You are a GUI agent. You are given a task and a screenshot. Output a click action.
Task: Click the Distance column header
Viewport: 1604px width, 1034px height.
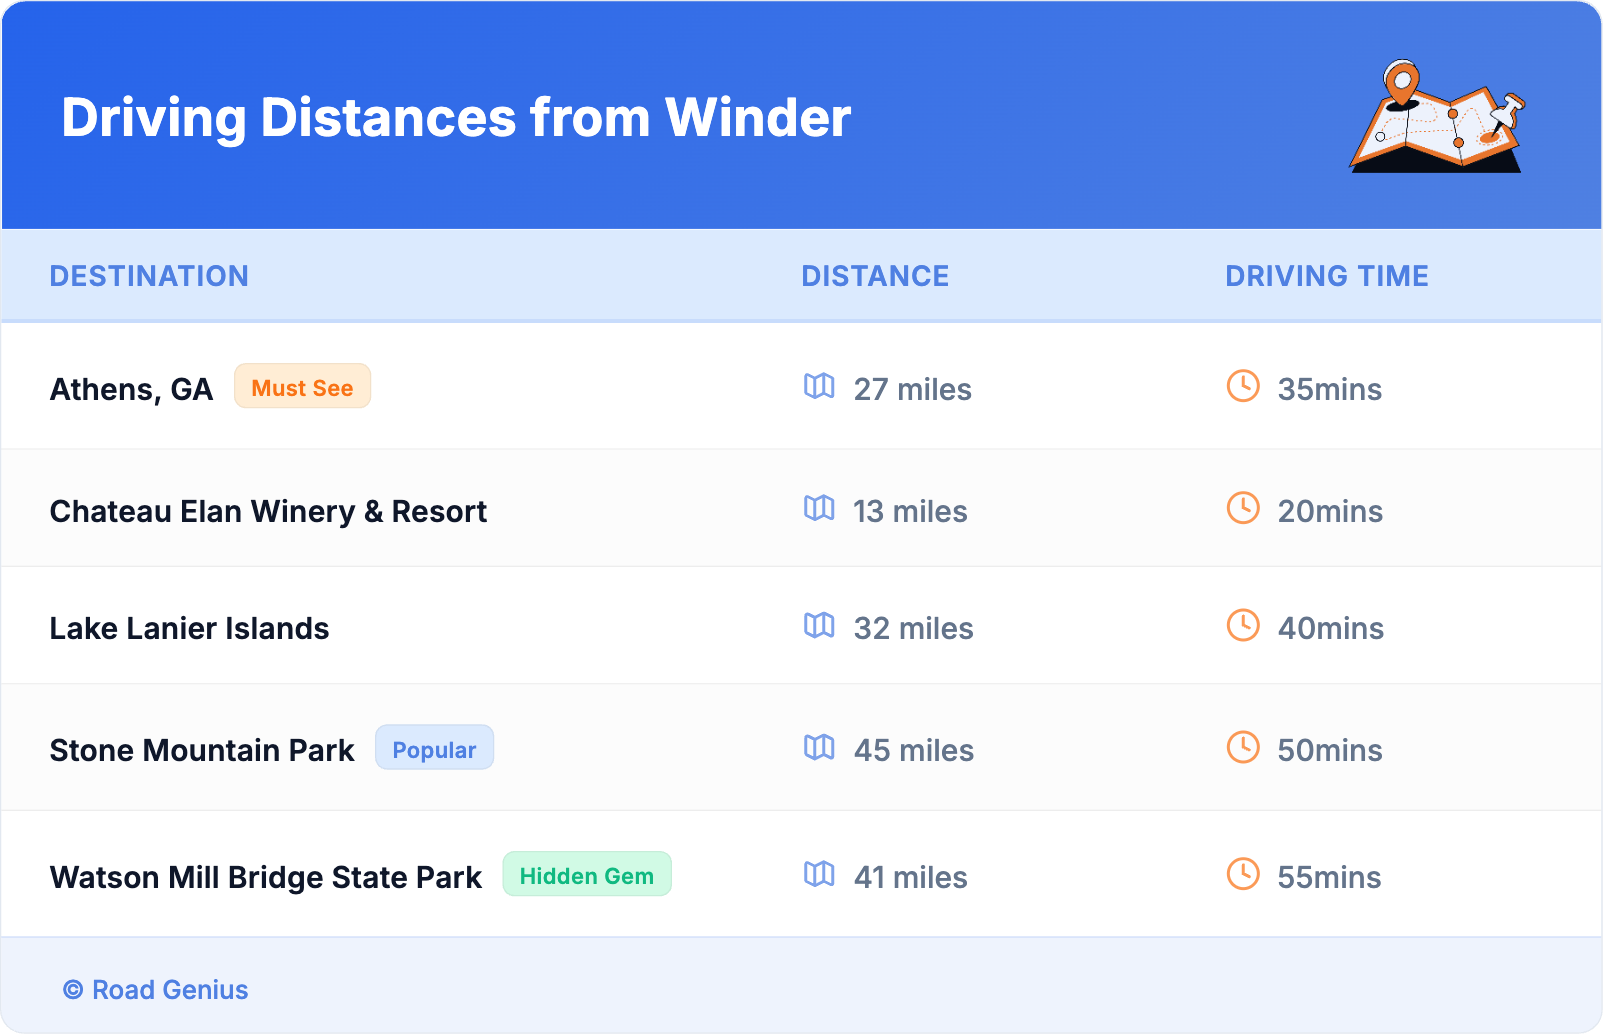(875, 276)
